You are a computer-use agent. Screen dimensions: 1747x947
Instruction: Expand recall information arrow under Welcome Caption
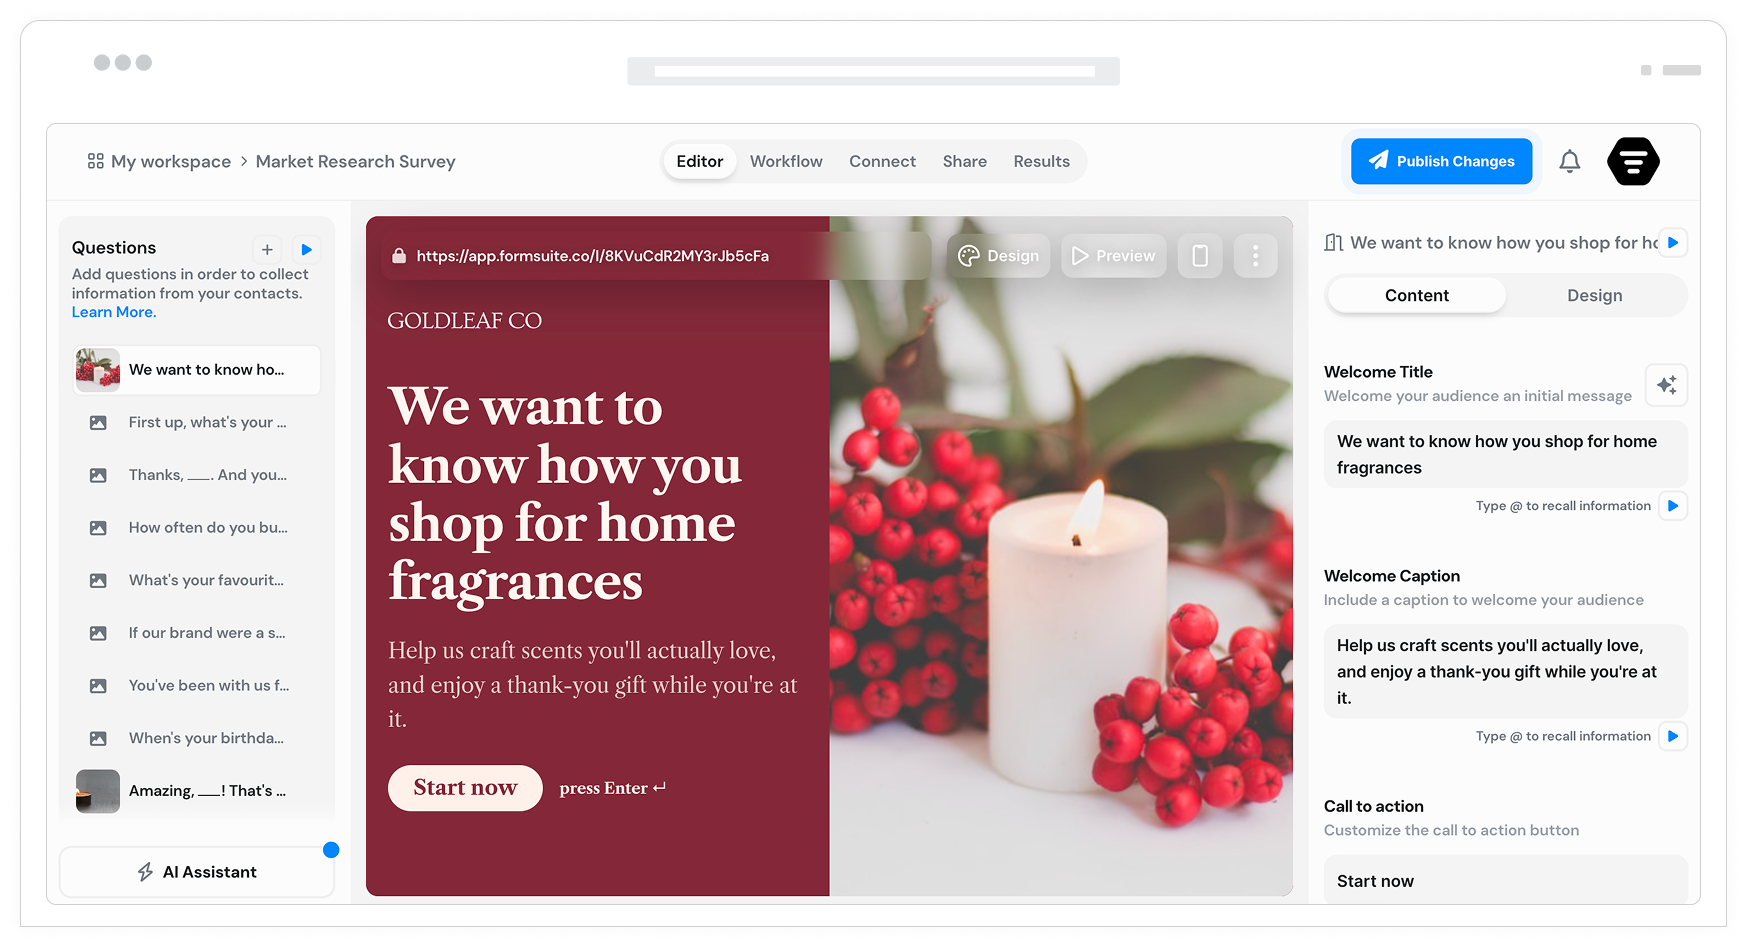coord(1673,736)
